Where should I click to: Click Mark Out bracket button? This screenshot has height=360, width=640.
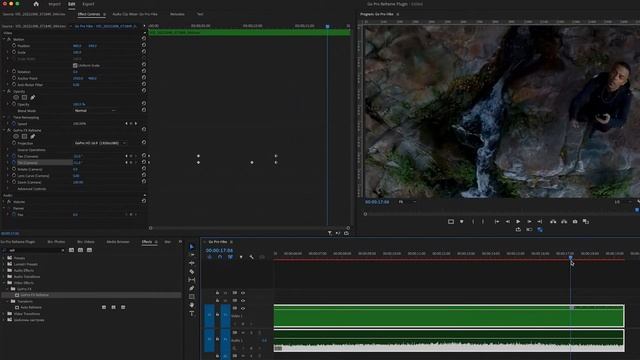[483, 221]
